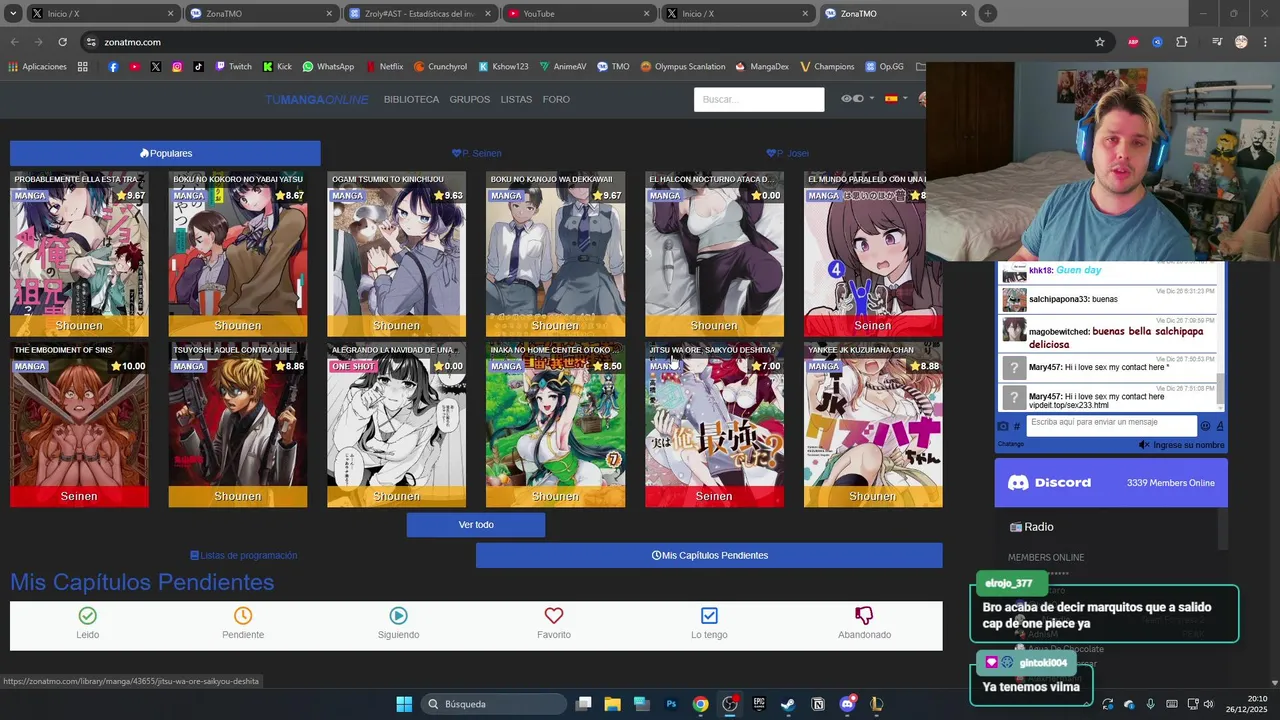1280x720 pixels.
Task: Open Discord from the taskbar
Action: pyautogui.click(x=847, y=704)
